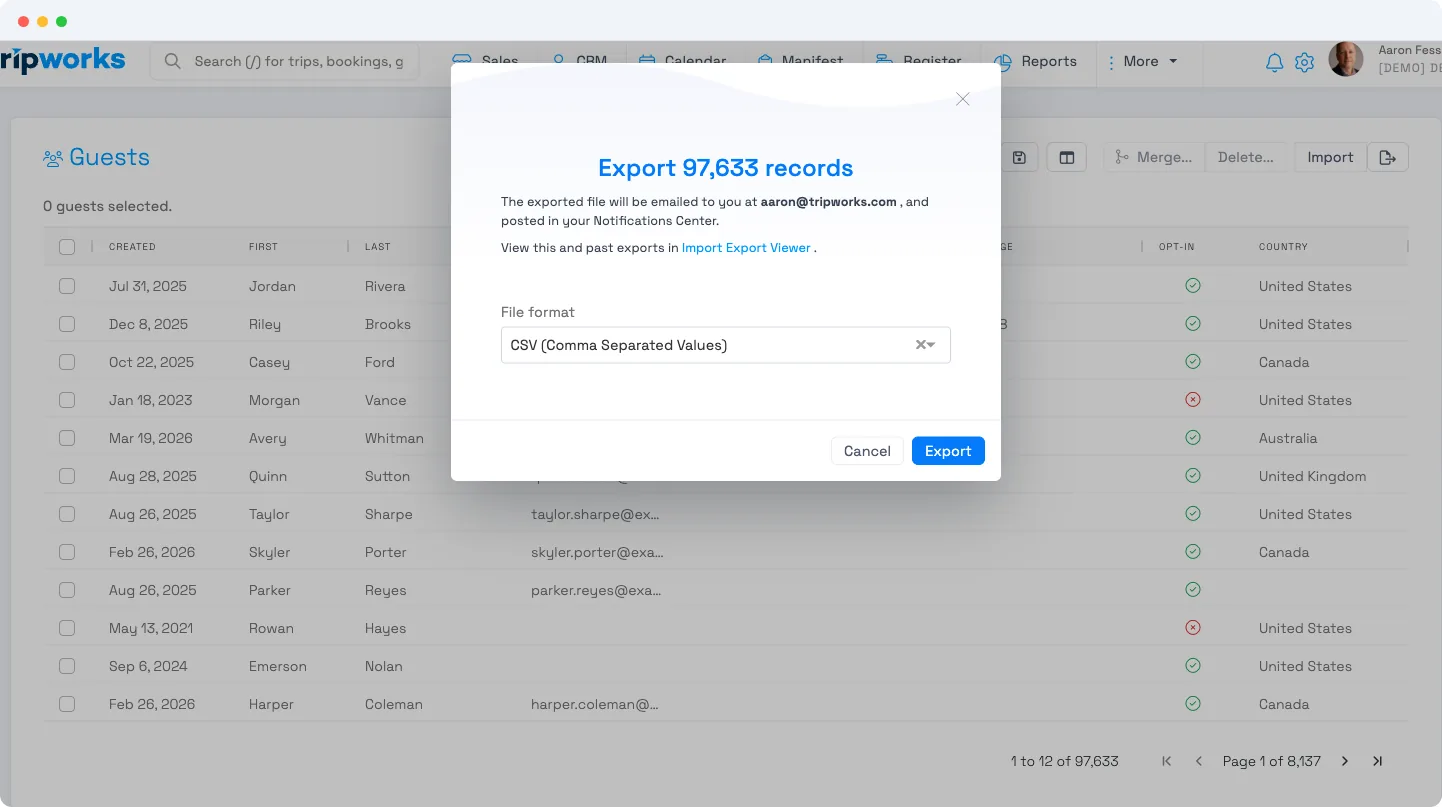The image size is (1442, 807).
Task: Select the Avery Whitman row checkbox
Action: [67, 438]
